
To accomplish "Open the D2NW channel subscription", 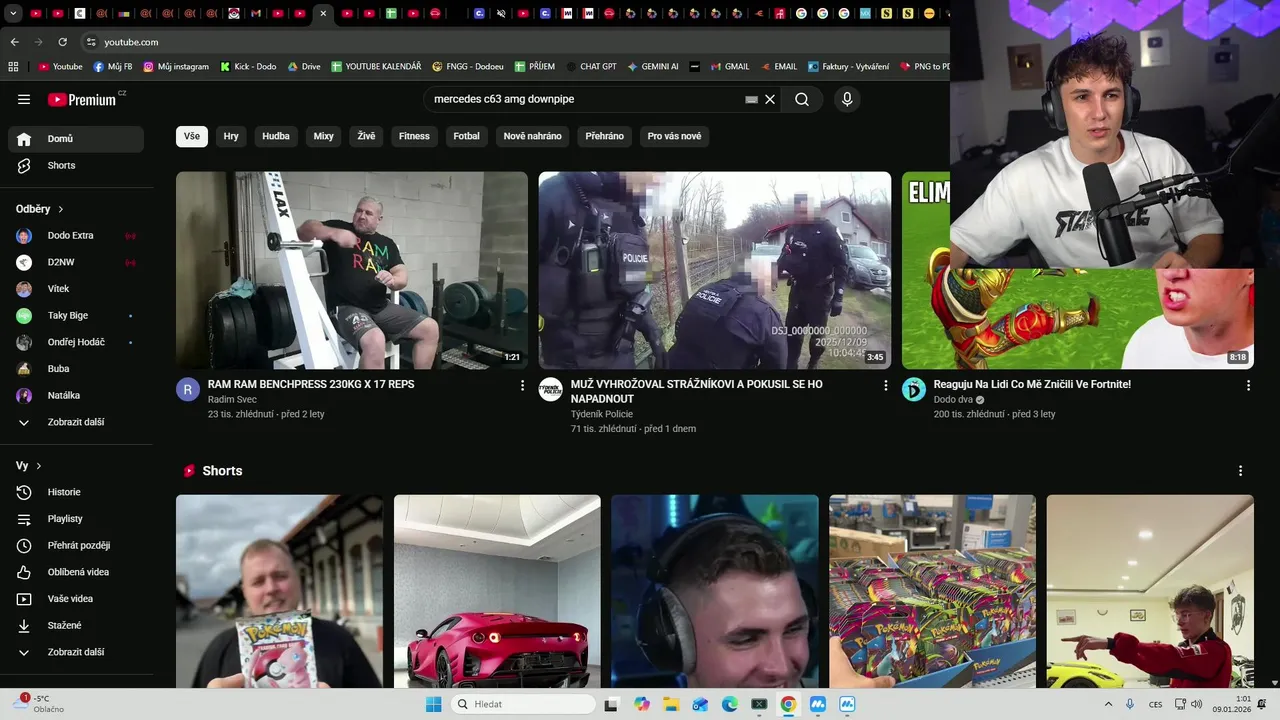I will click(76, 262).
